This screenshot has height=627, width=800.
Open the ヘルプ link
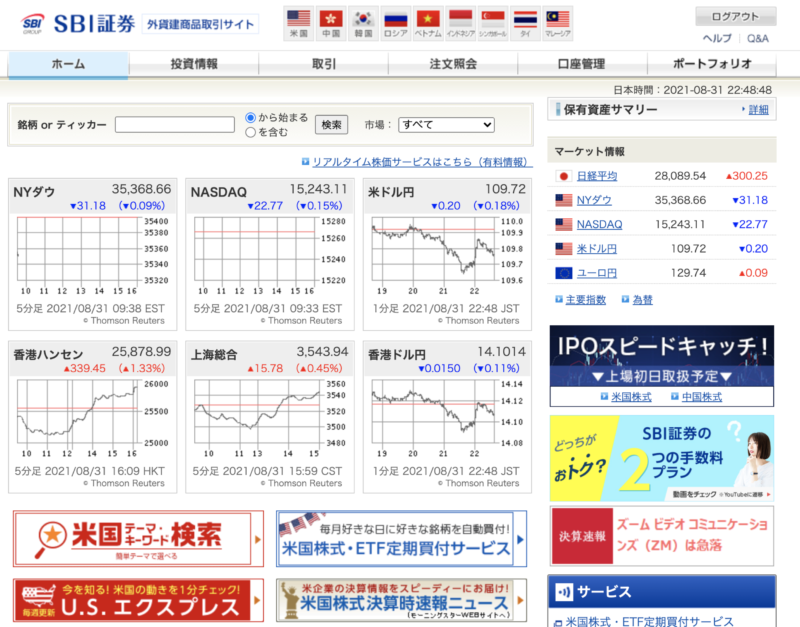(717, 39)
